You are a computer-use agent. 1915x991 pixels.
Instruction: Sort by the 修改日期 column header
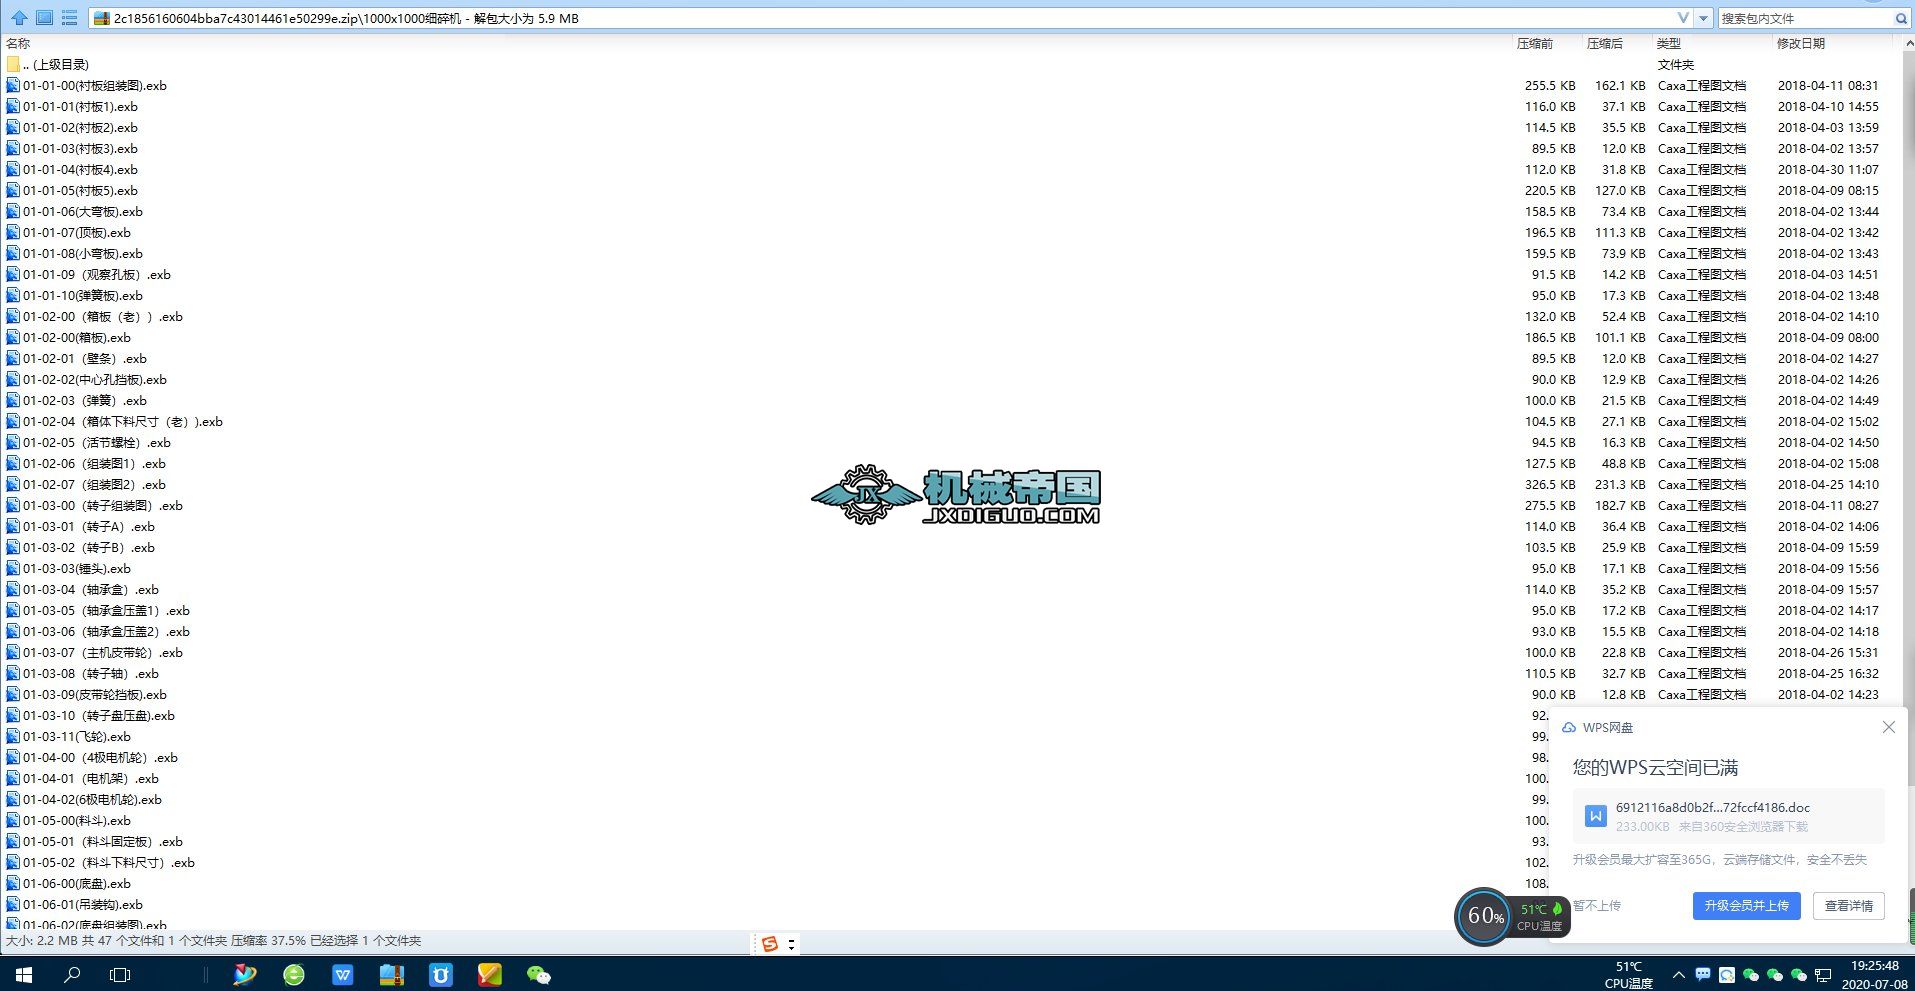(1801, 43)
